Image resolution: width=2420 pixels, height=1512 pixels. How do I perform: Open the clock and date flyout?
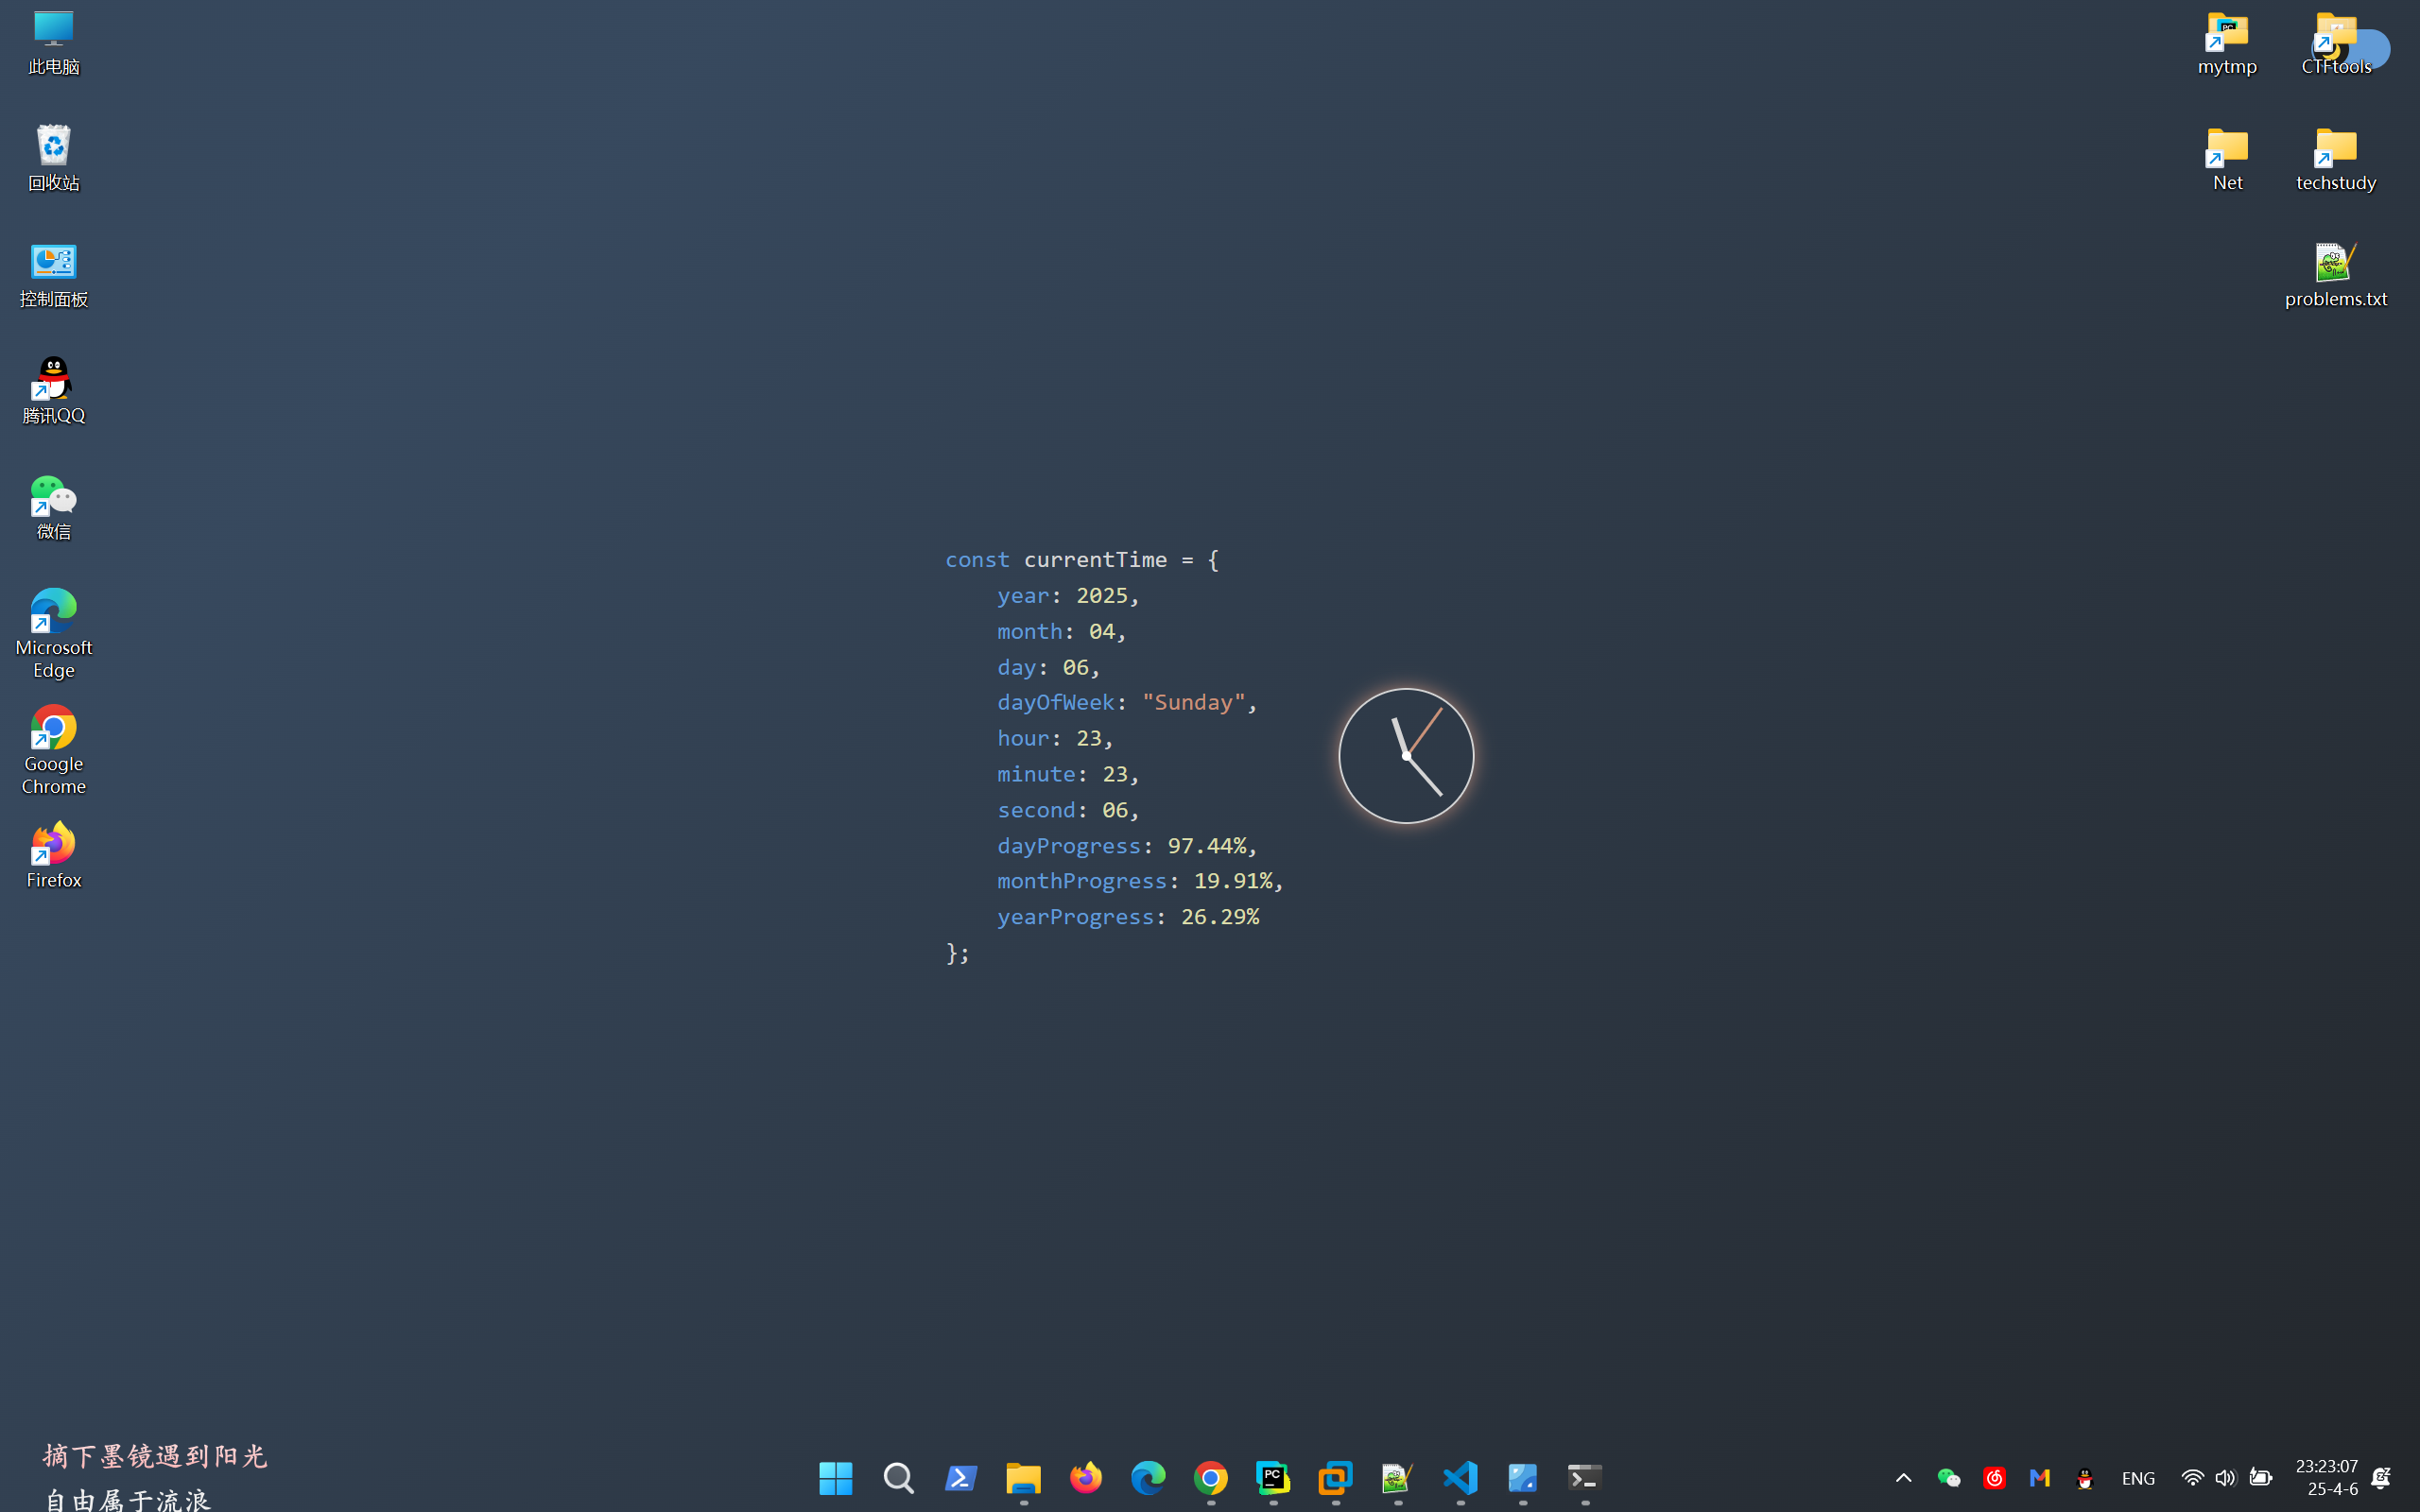pyautogui.click(x=2326, y=1477)
